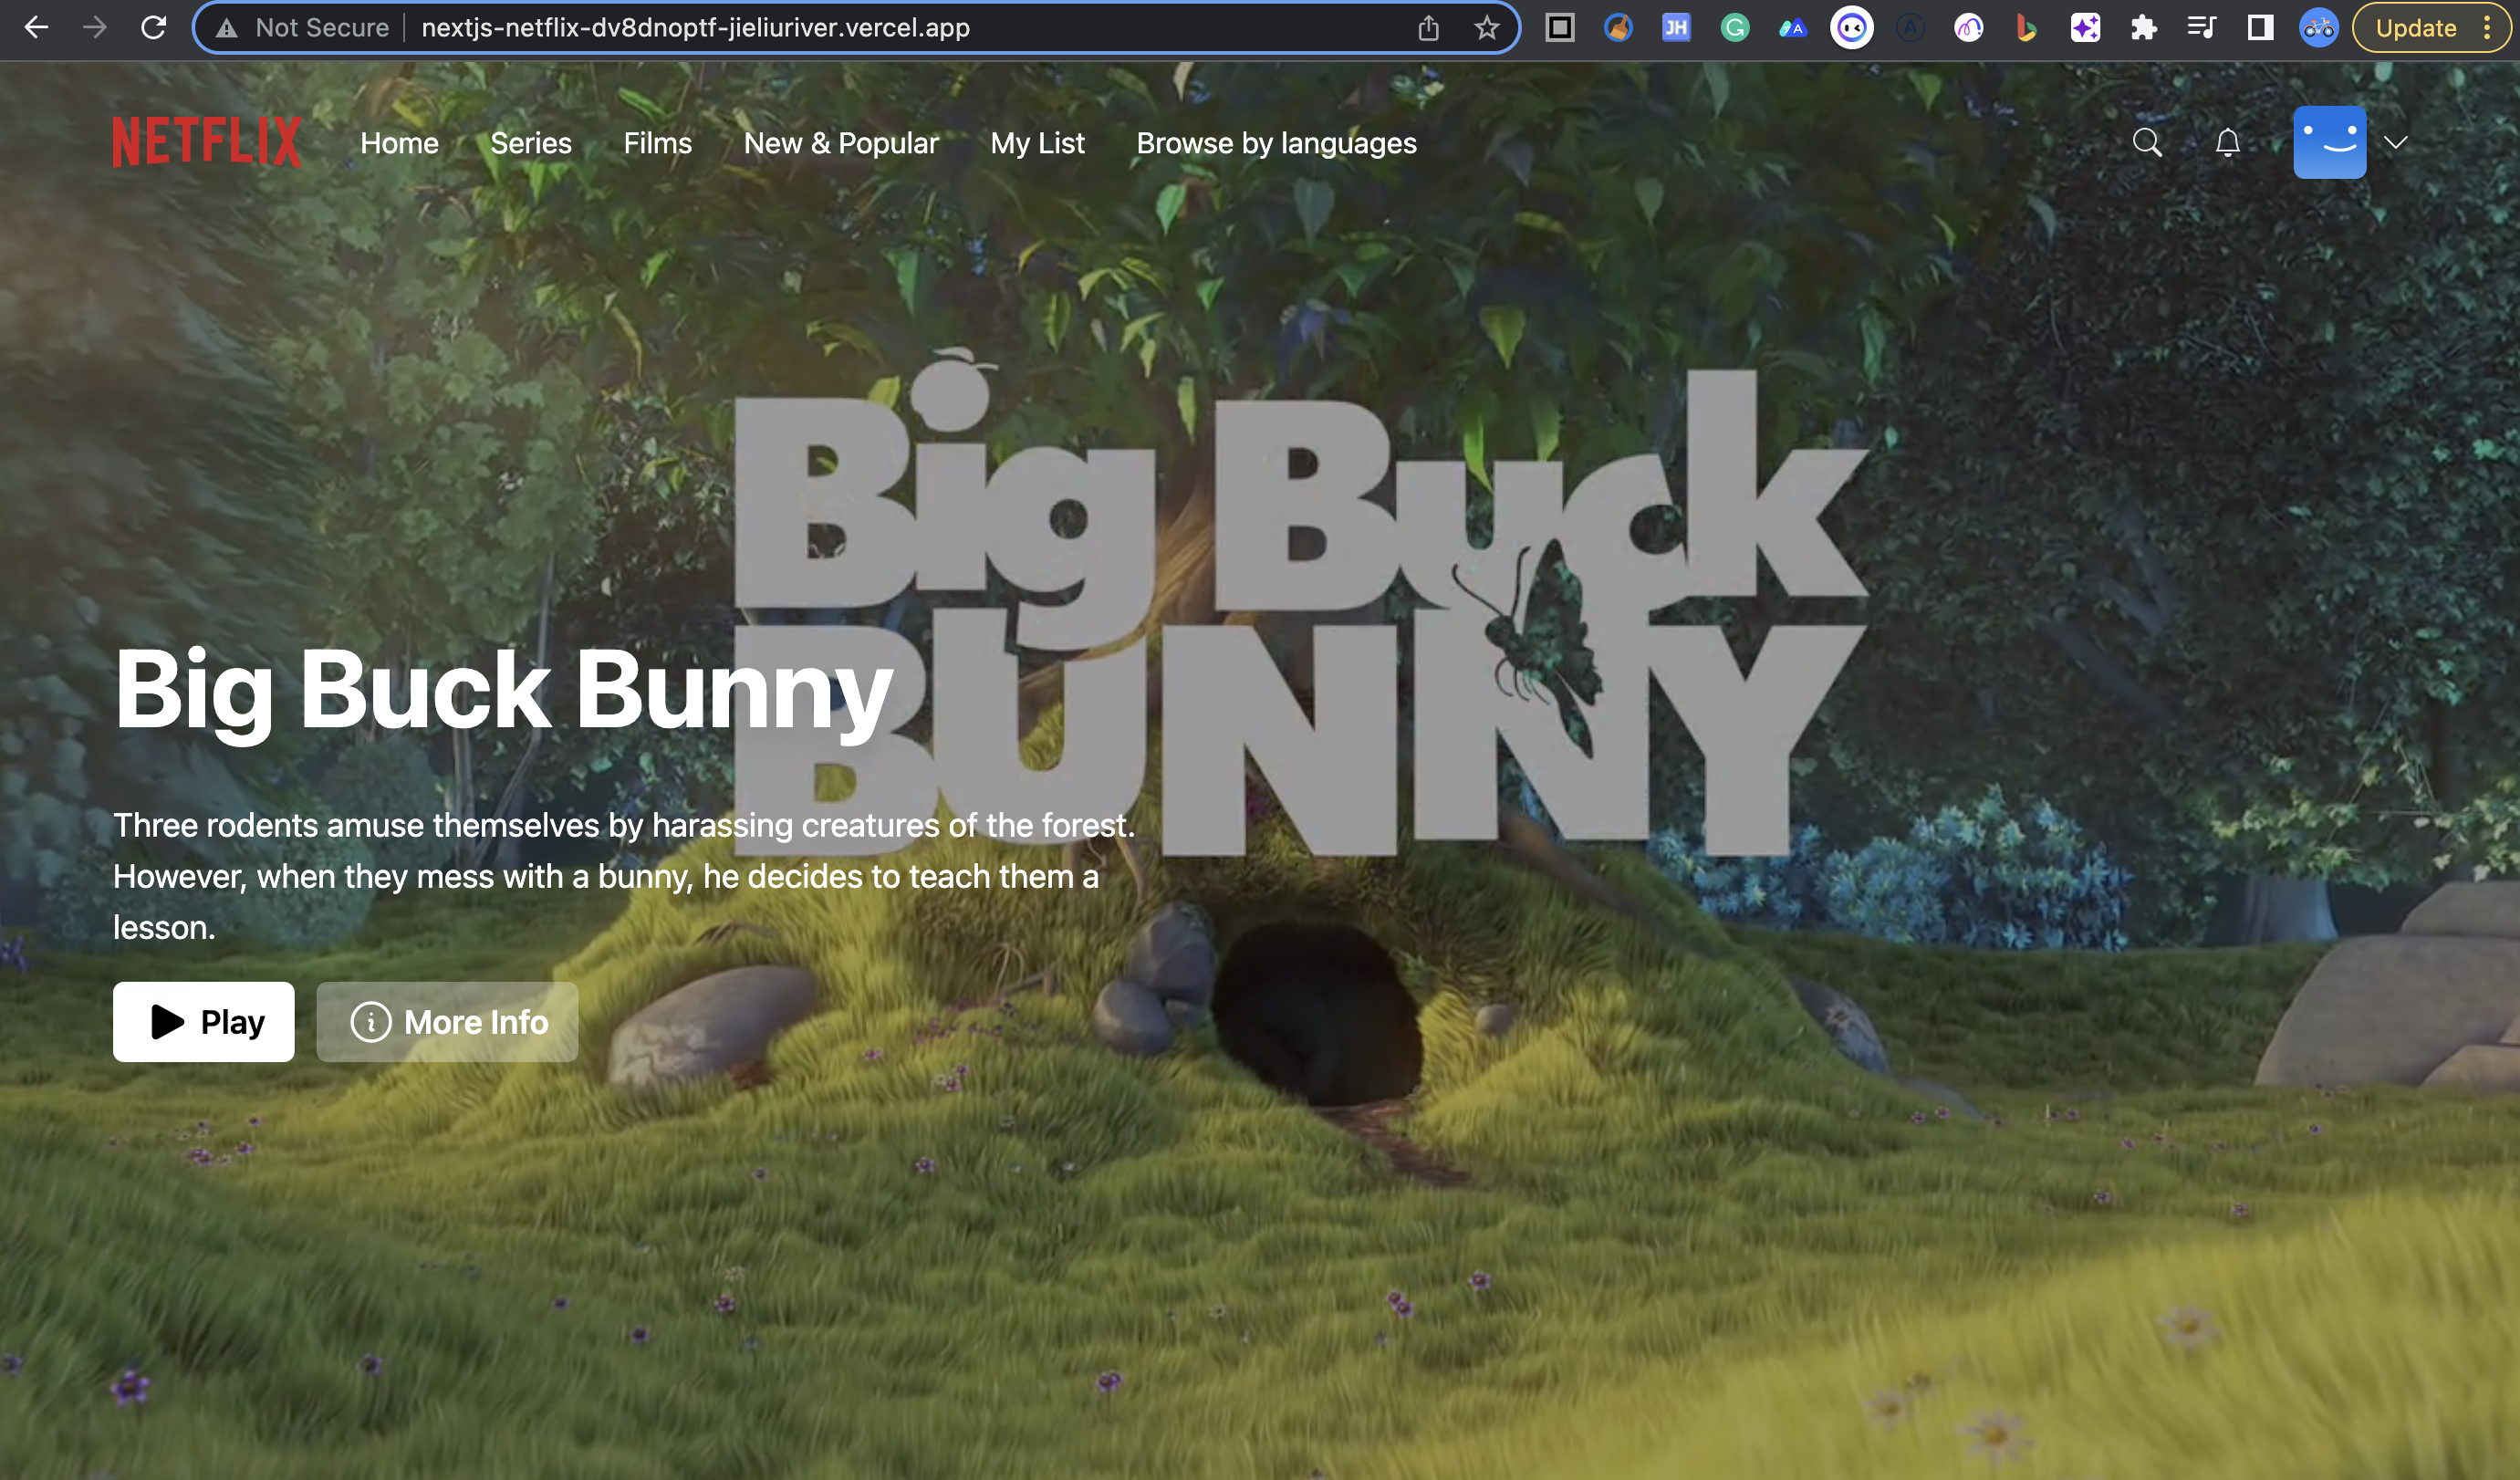2520x1480 pixels.
Task: Open More Info for Big Buck Bunny
Action: coord(447,1022)
